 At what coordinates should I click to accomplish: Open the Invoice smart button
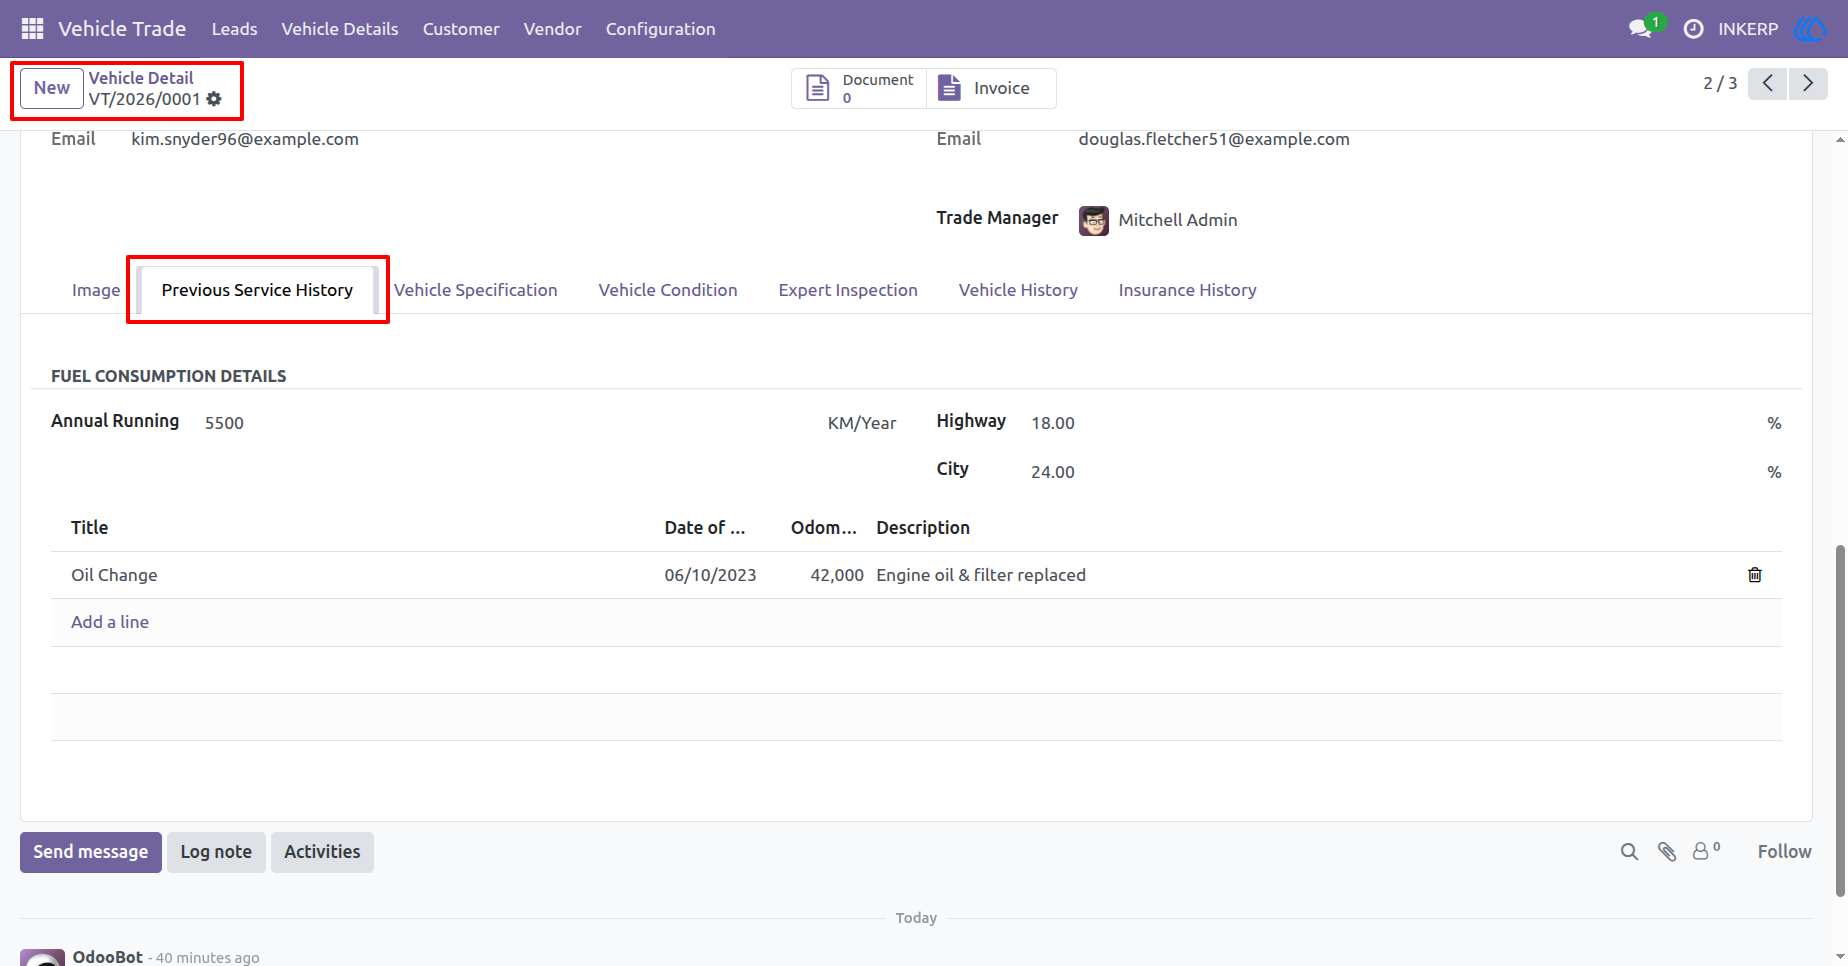point(991,88)
